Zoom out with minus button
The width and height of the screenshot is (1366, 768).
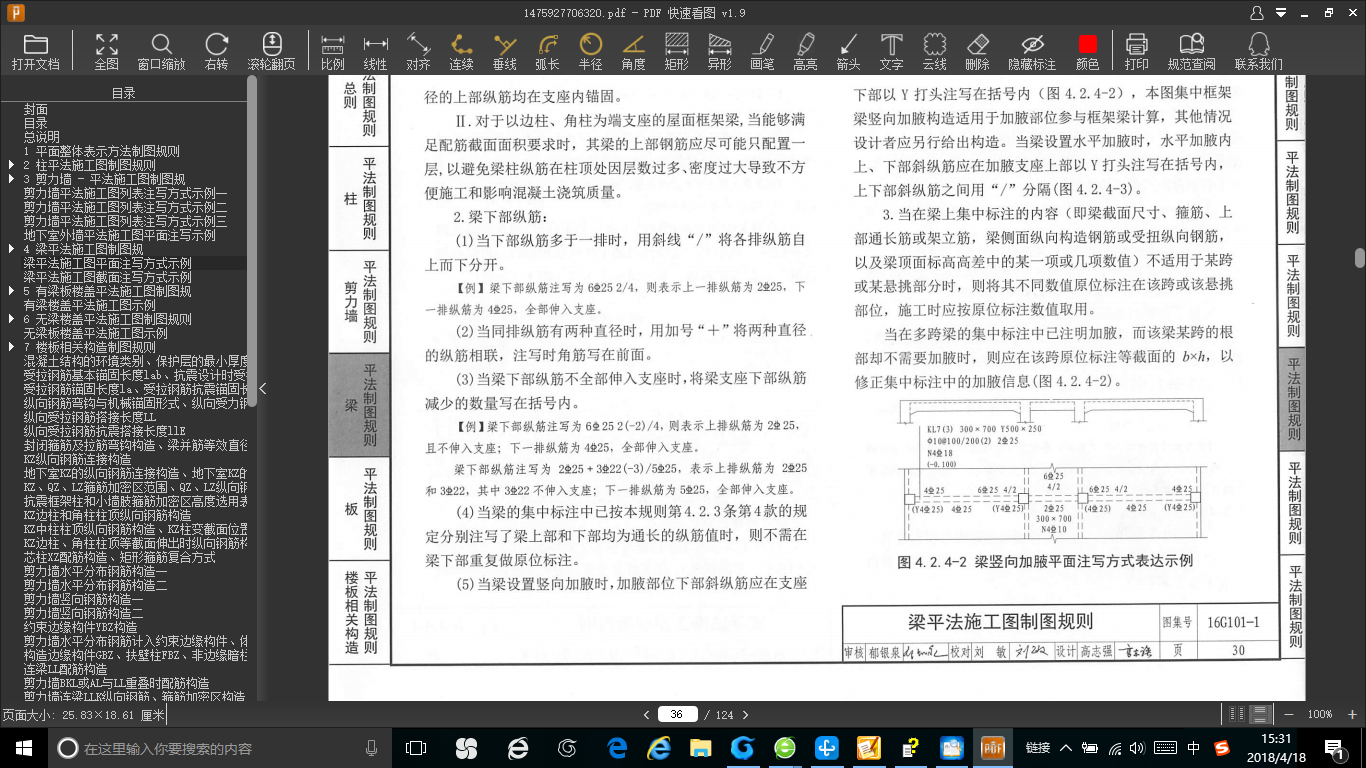click(1287, 714)
